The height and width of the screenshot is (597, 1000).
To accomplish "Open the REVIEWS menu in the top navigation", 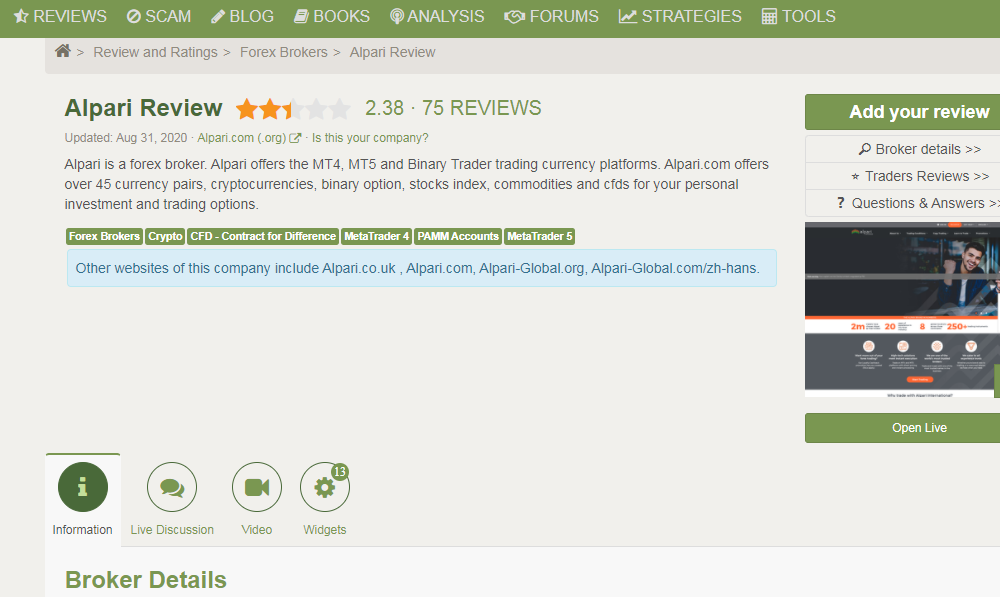I will [60, 17].
